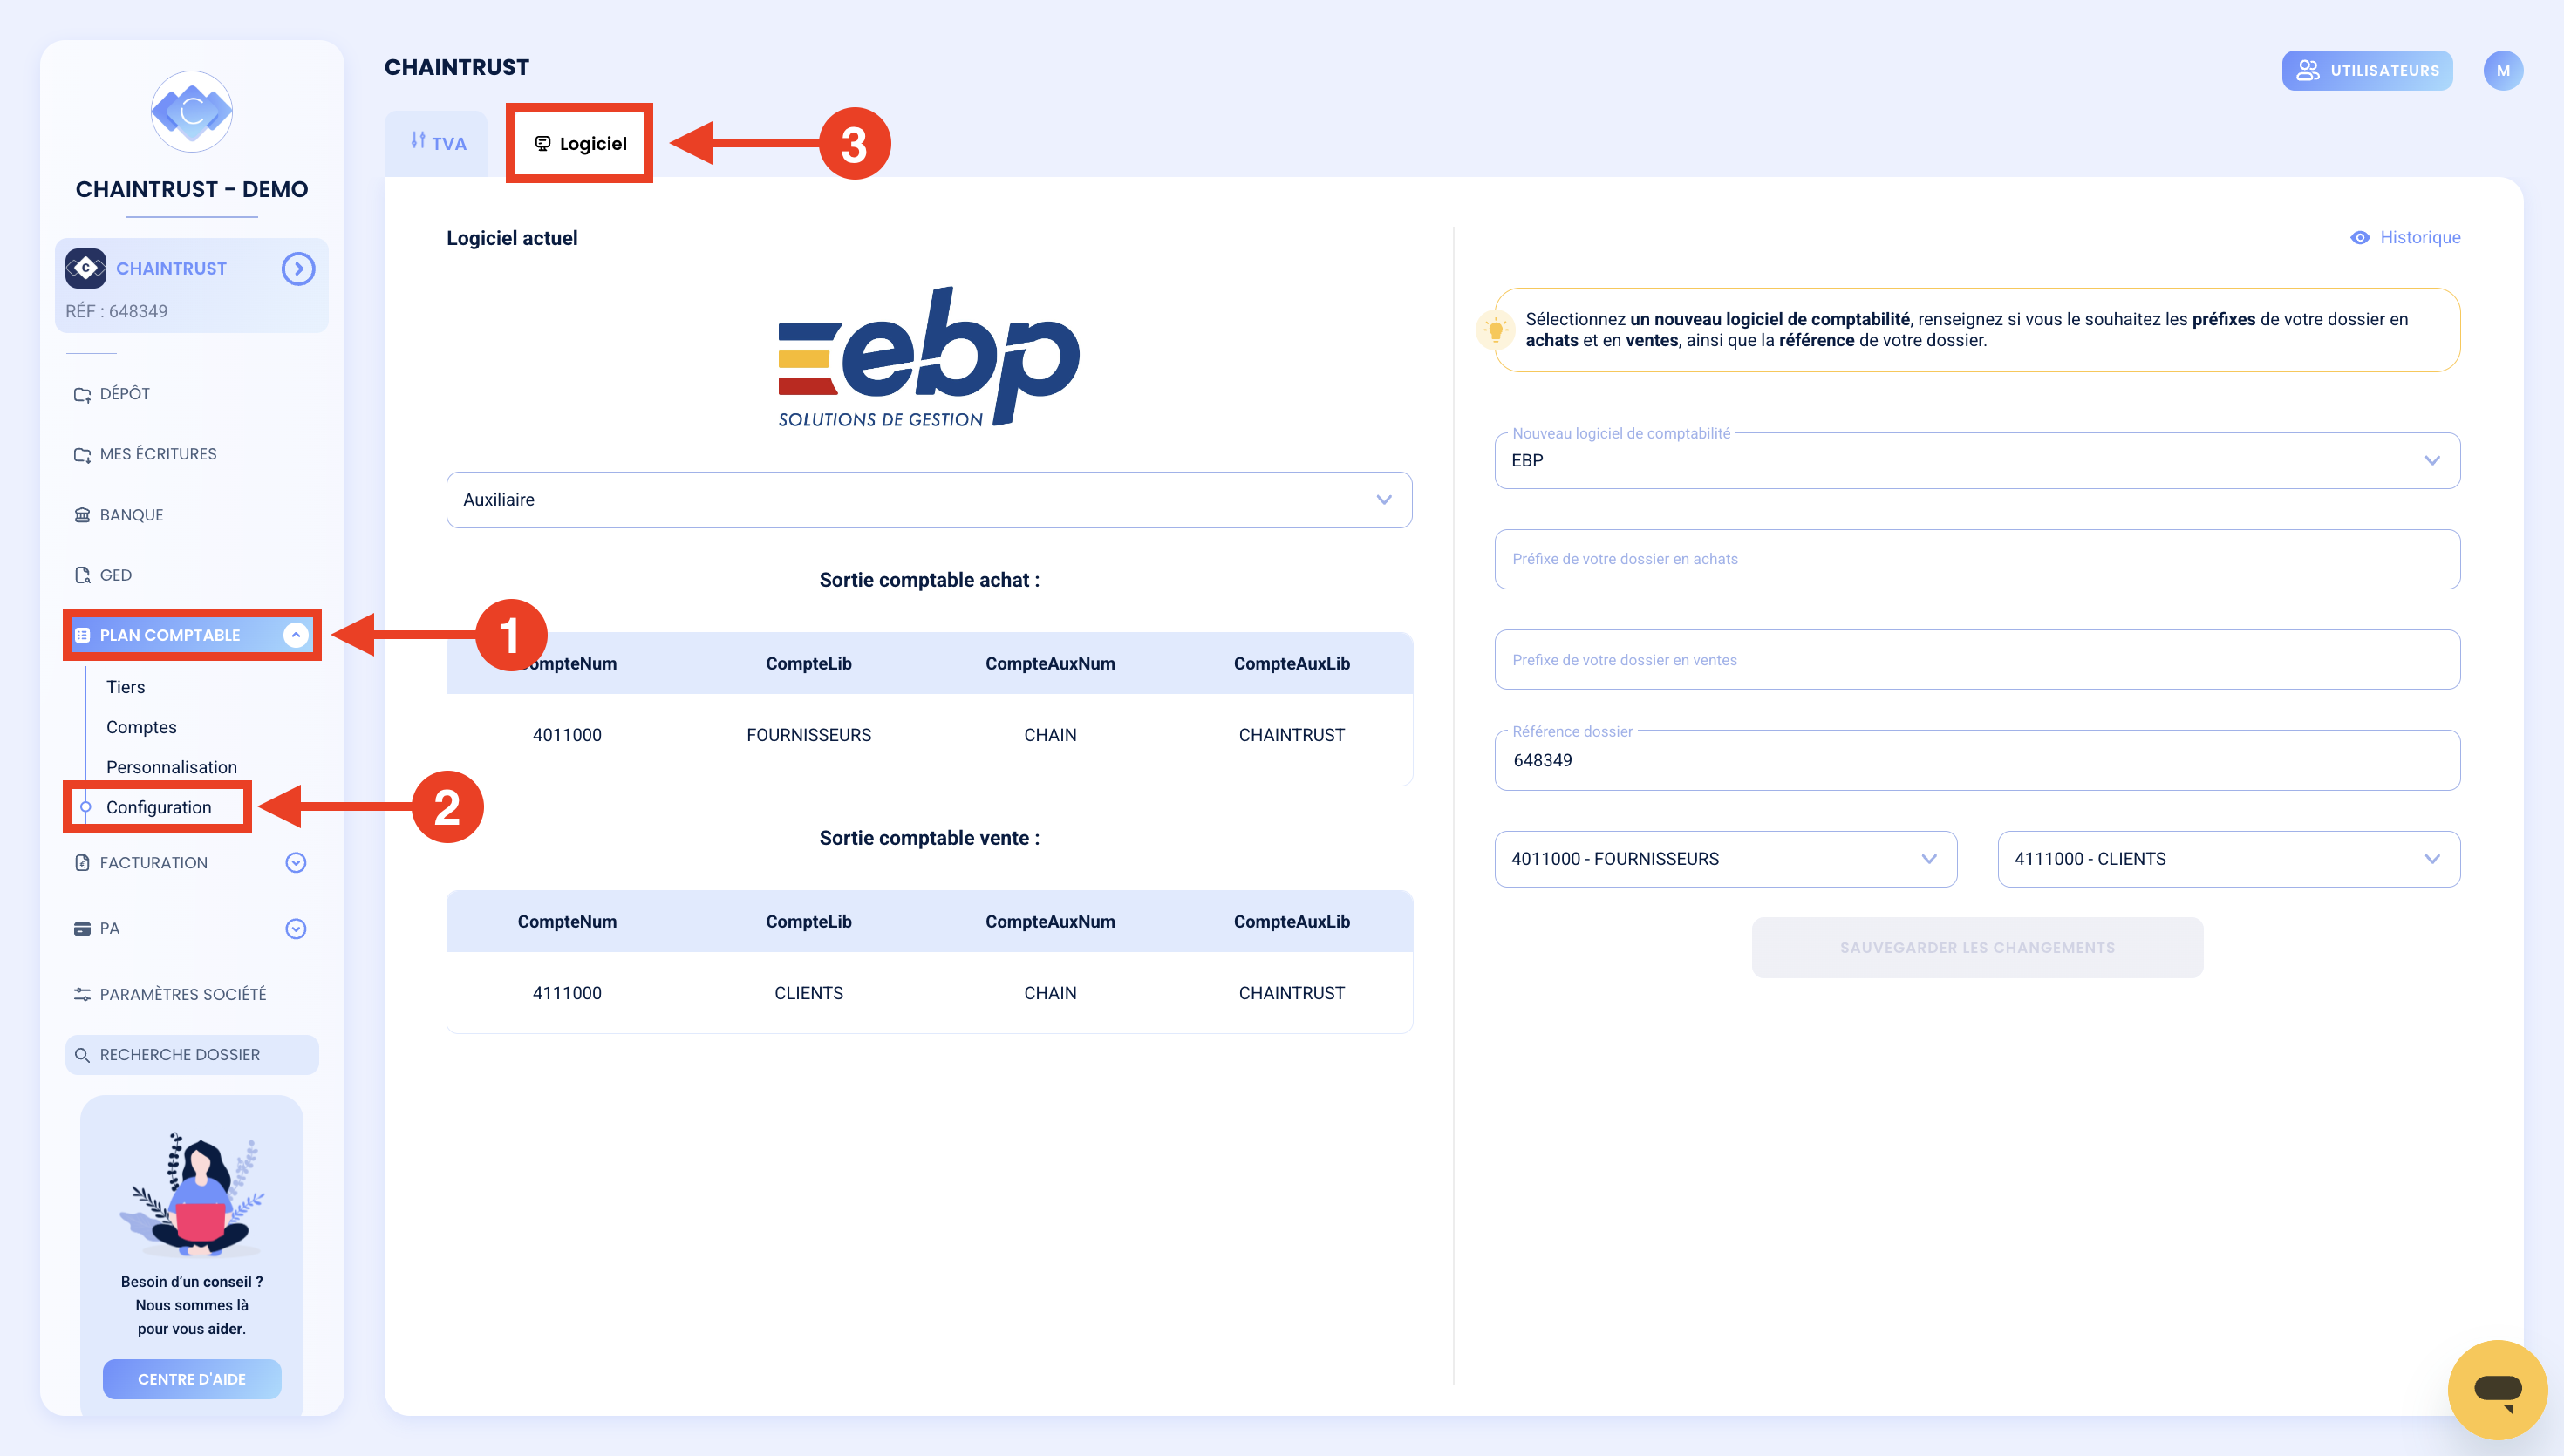
Task: Open the 4111000 - CLIENTS dropdown
Action: pyautogui.click(x=2229, y=859)
